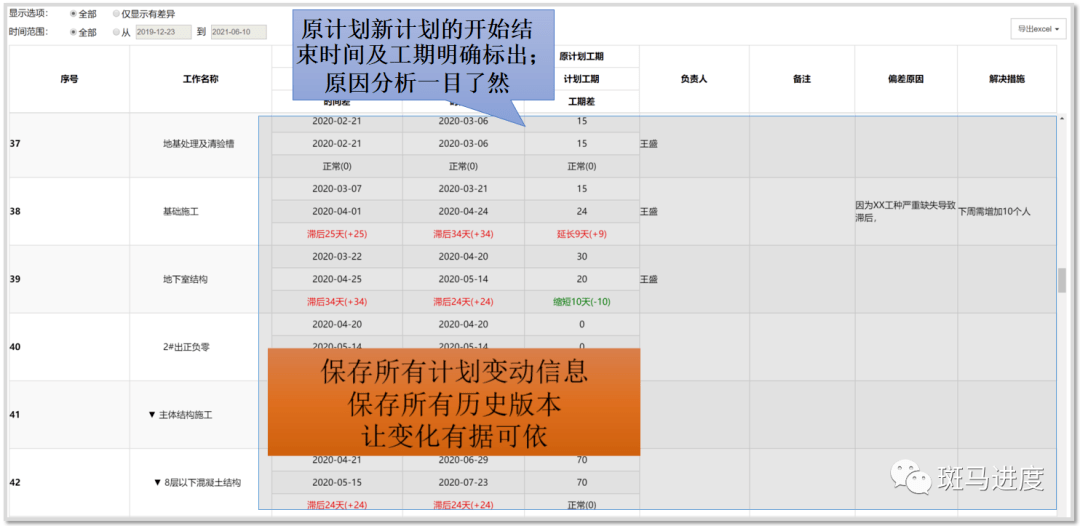Collapse the 主体结构施工 task group
Image resolution: width=1080 pixels, height=526 pixels.
(152, 415)
